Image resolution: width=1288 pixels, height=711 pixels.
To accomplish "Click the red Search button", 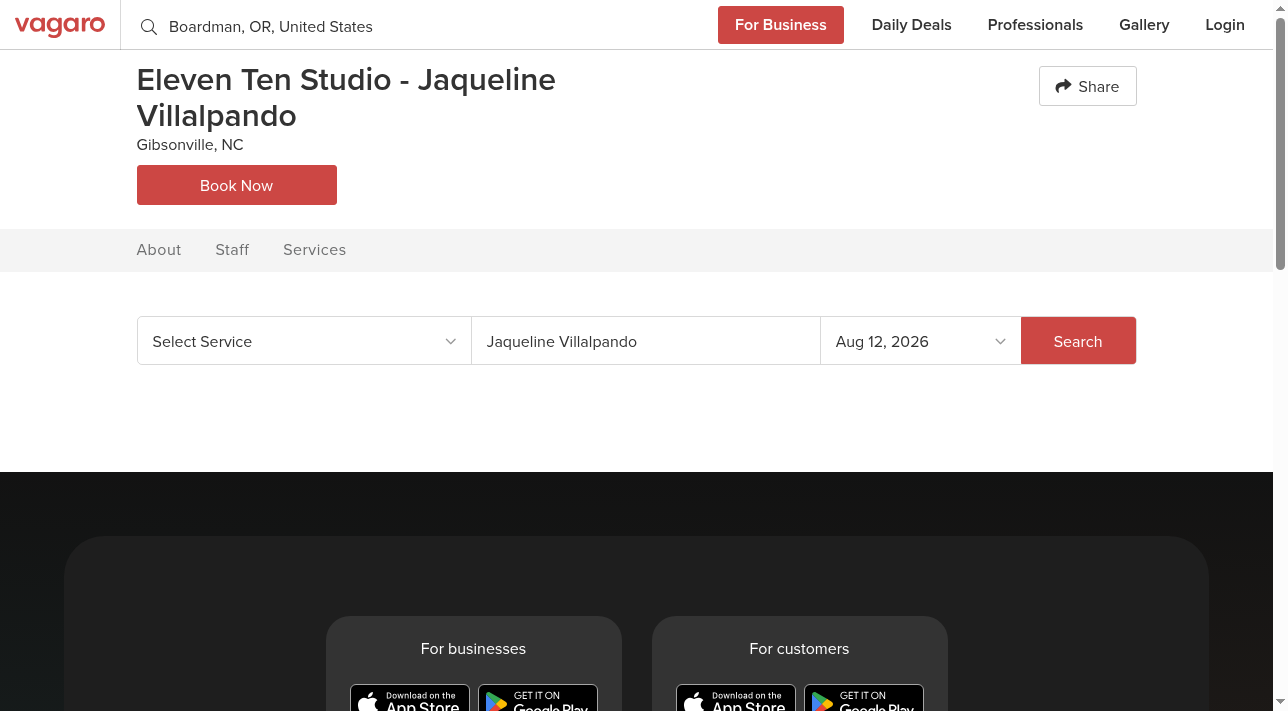I will (1078, 341).
